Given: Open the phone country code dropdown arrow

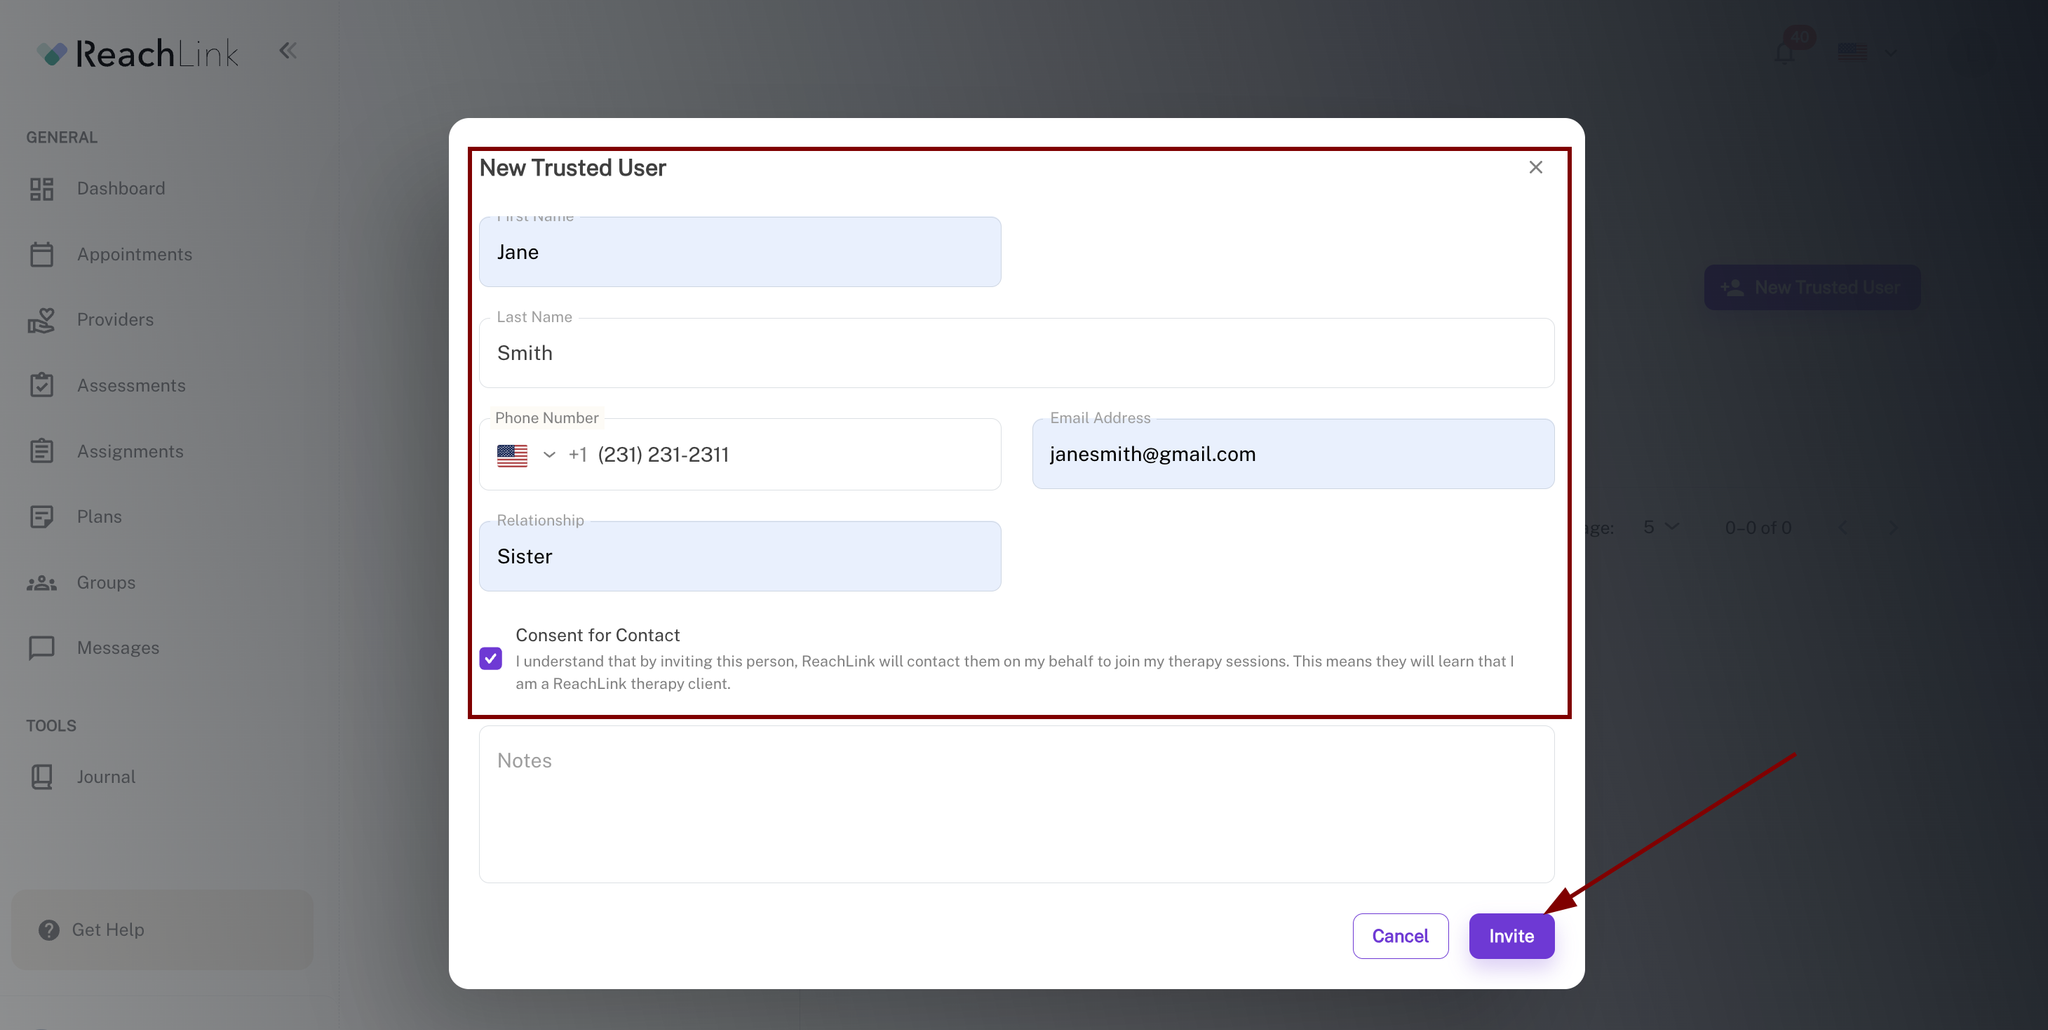Looking at the screenshot, I should (549, 455).
